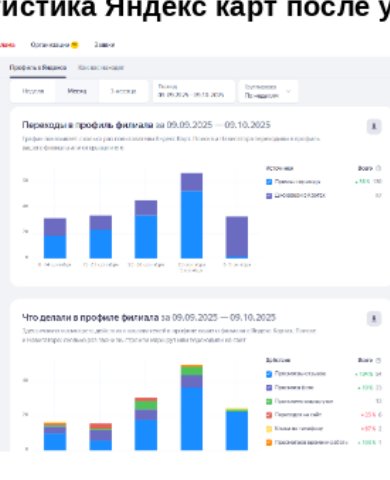Open the Заявки top menu item
The image size is (390, 480).
point(104,45)
